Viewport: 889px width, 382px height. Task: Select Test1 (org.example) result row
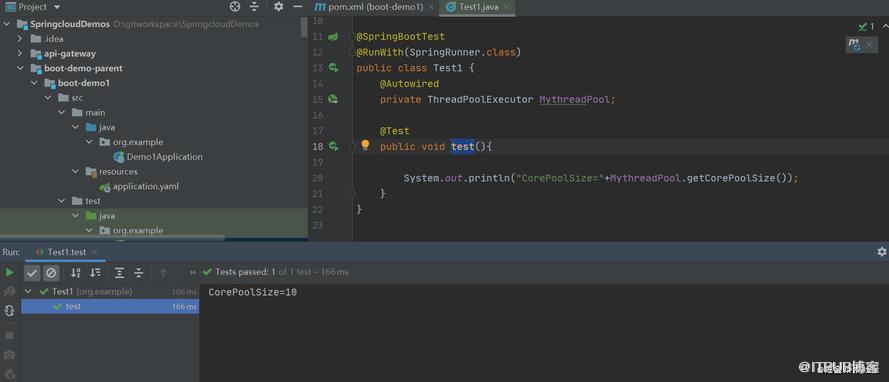pos(110,292)
